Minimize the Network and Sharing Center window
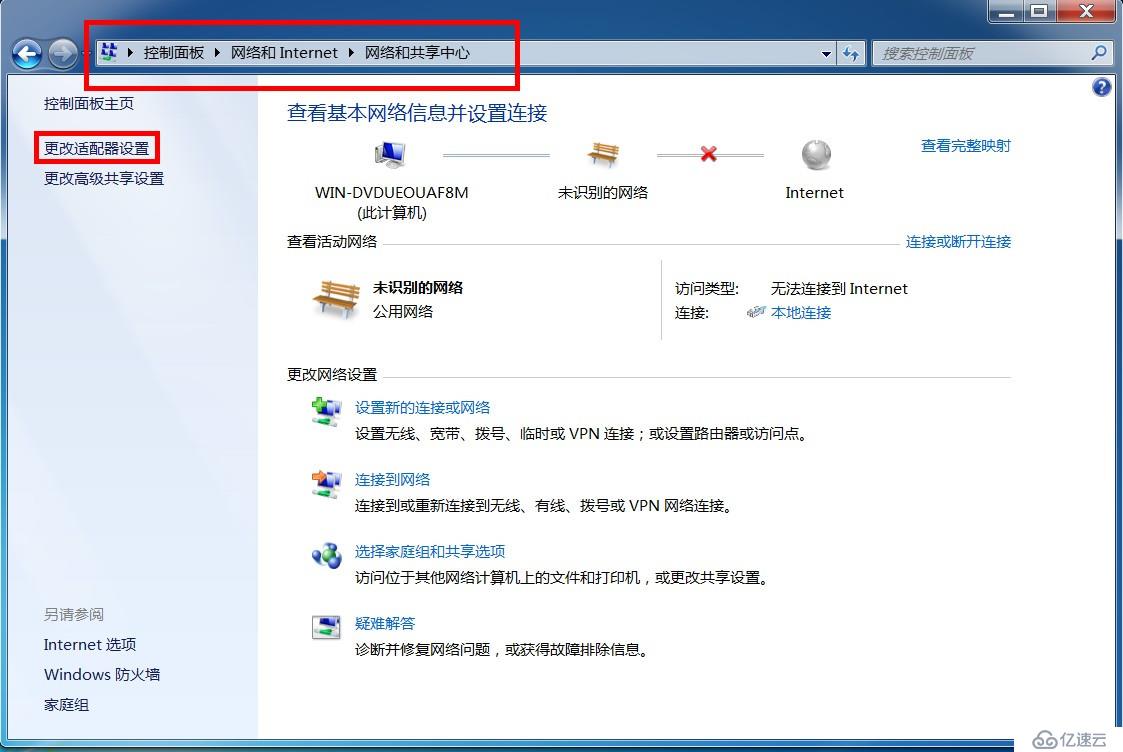 coord(1006,11)
